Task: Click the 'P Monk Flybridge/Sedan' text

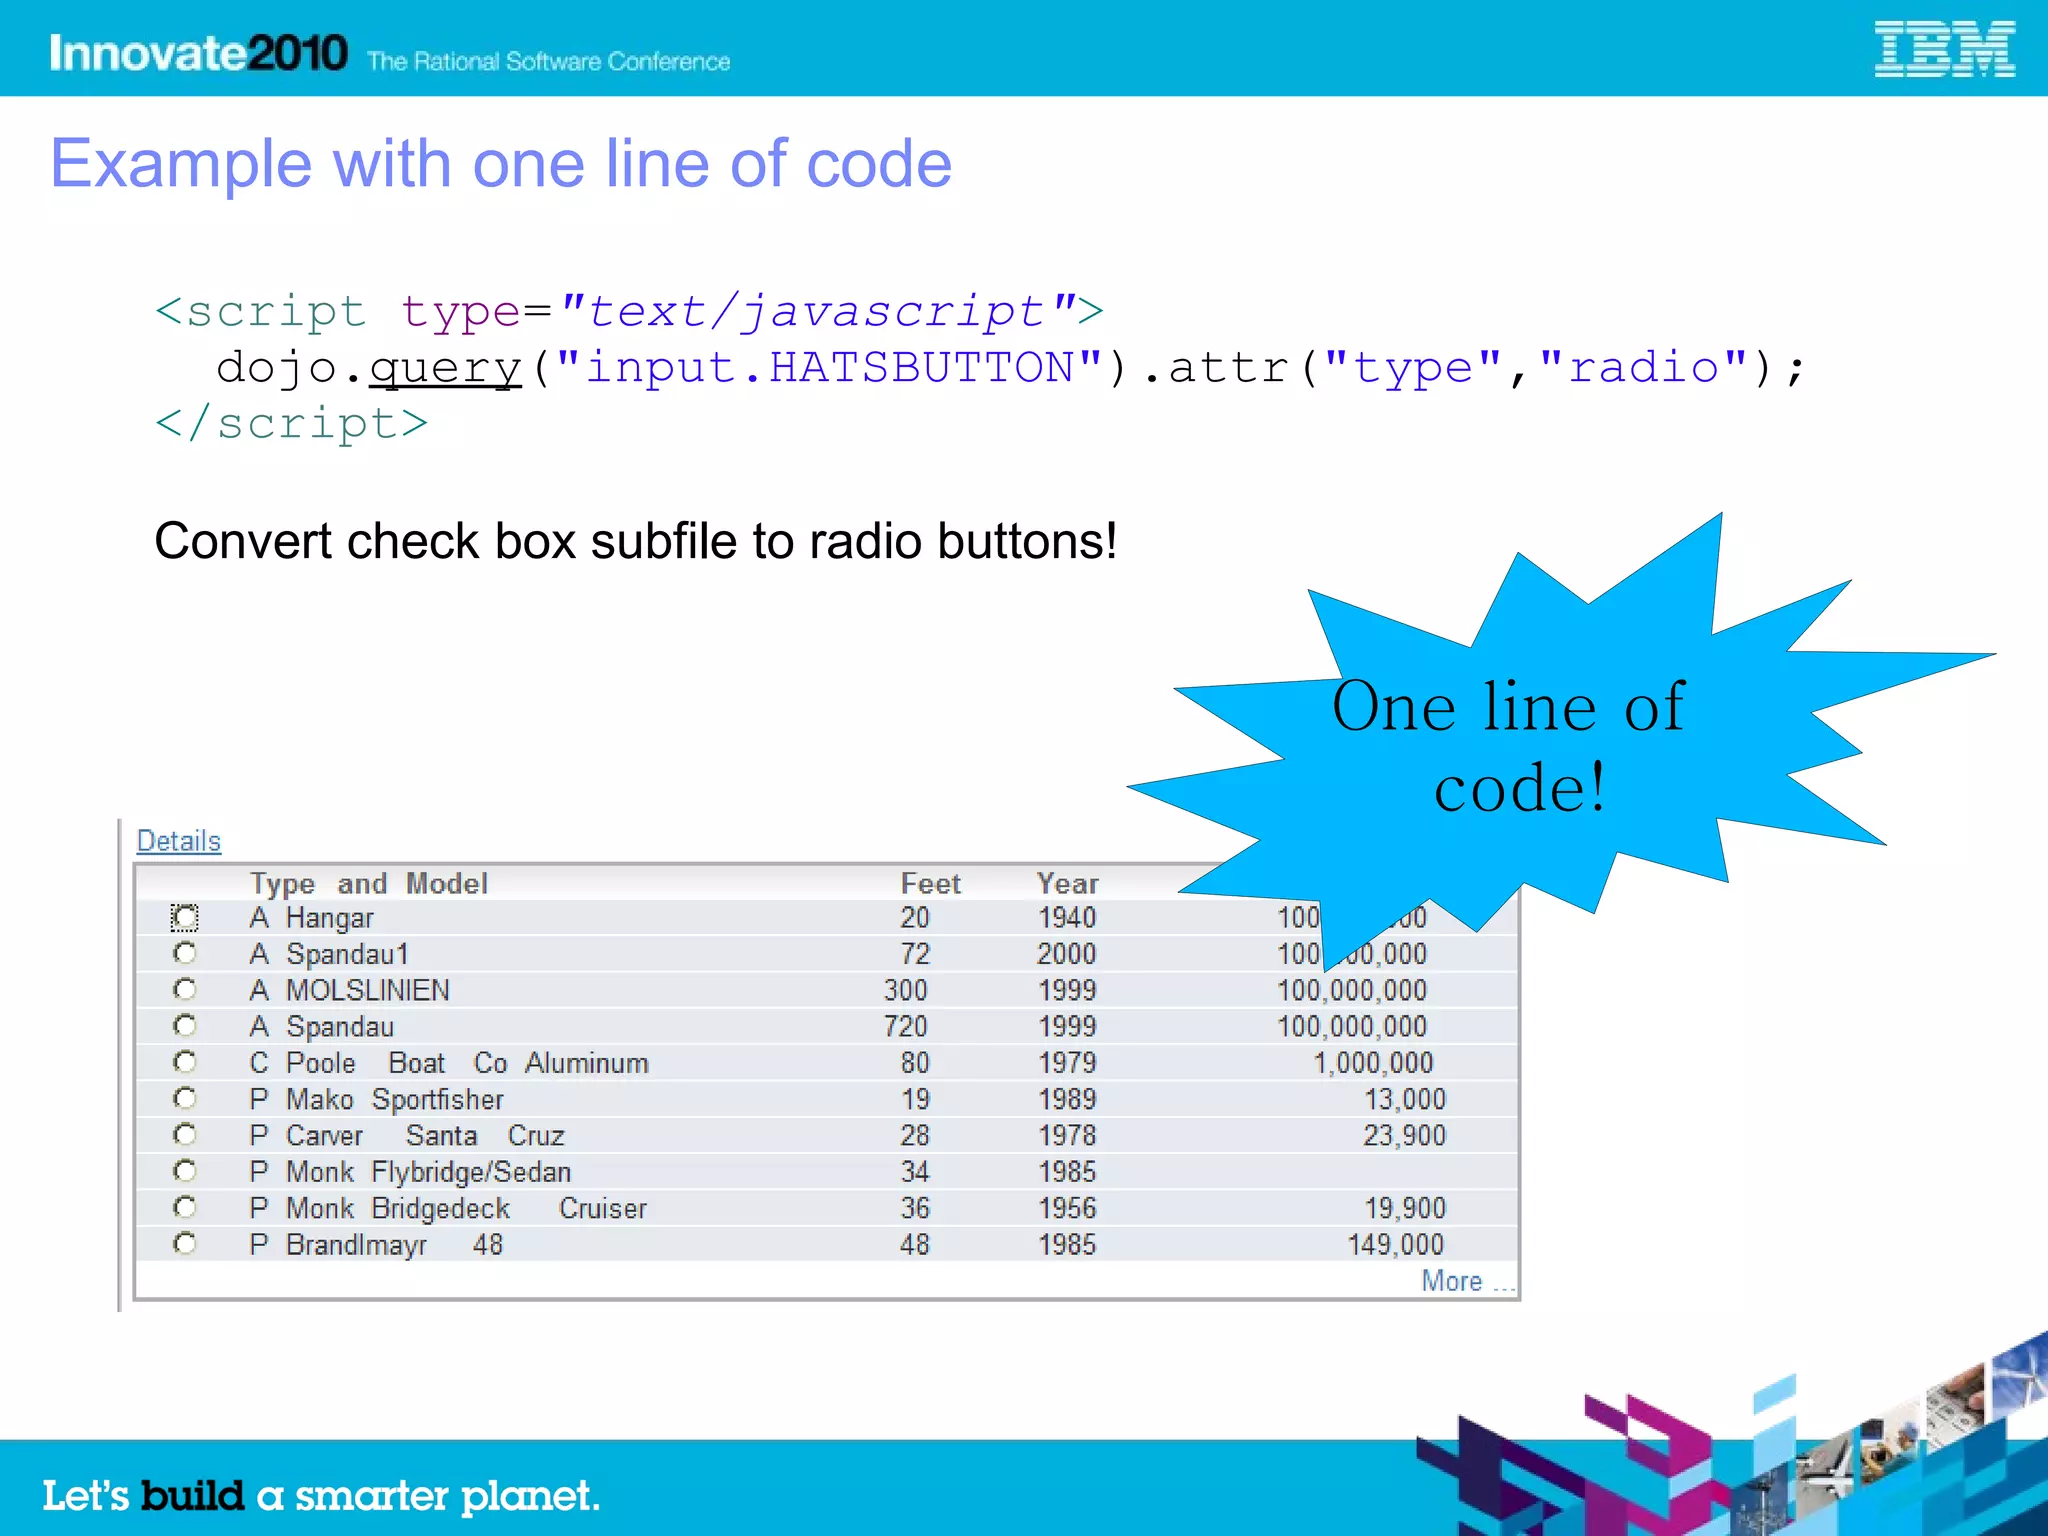Action: coord(410,1172)
